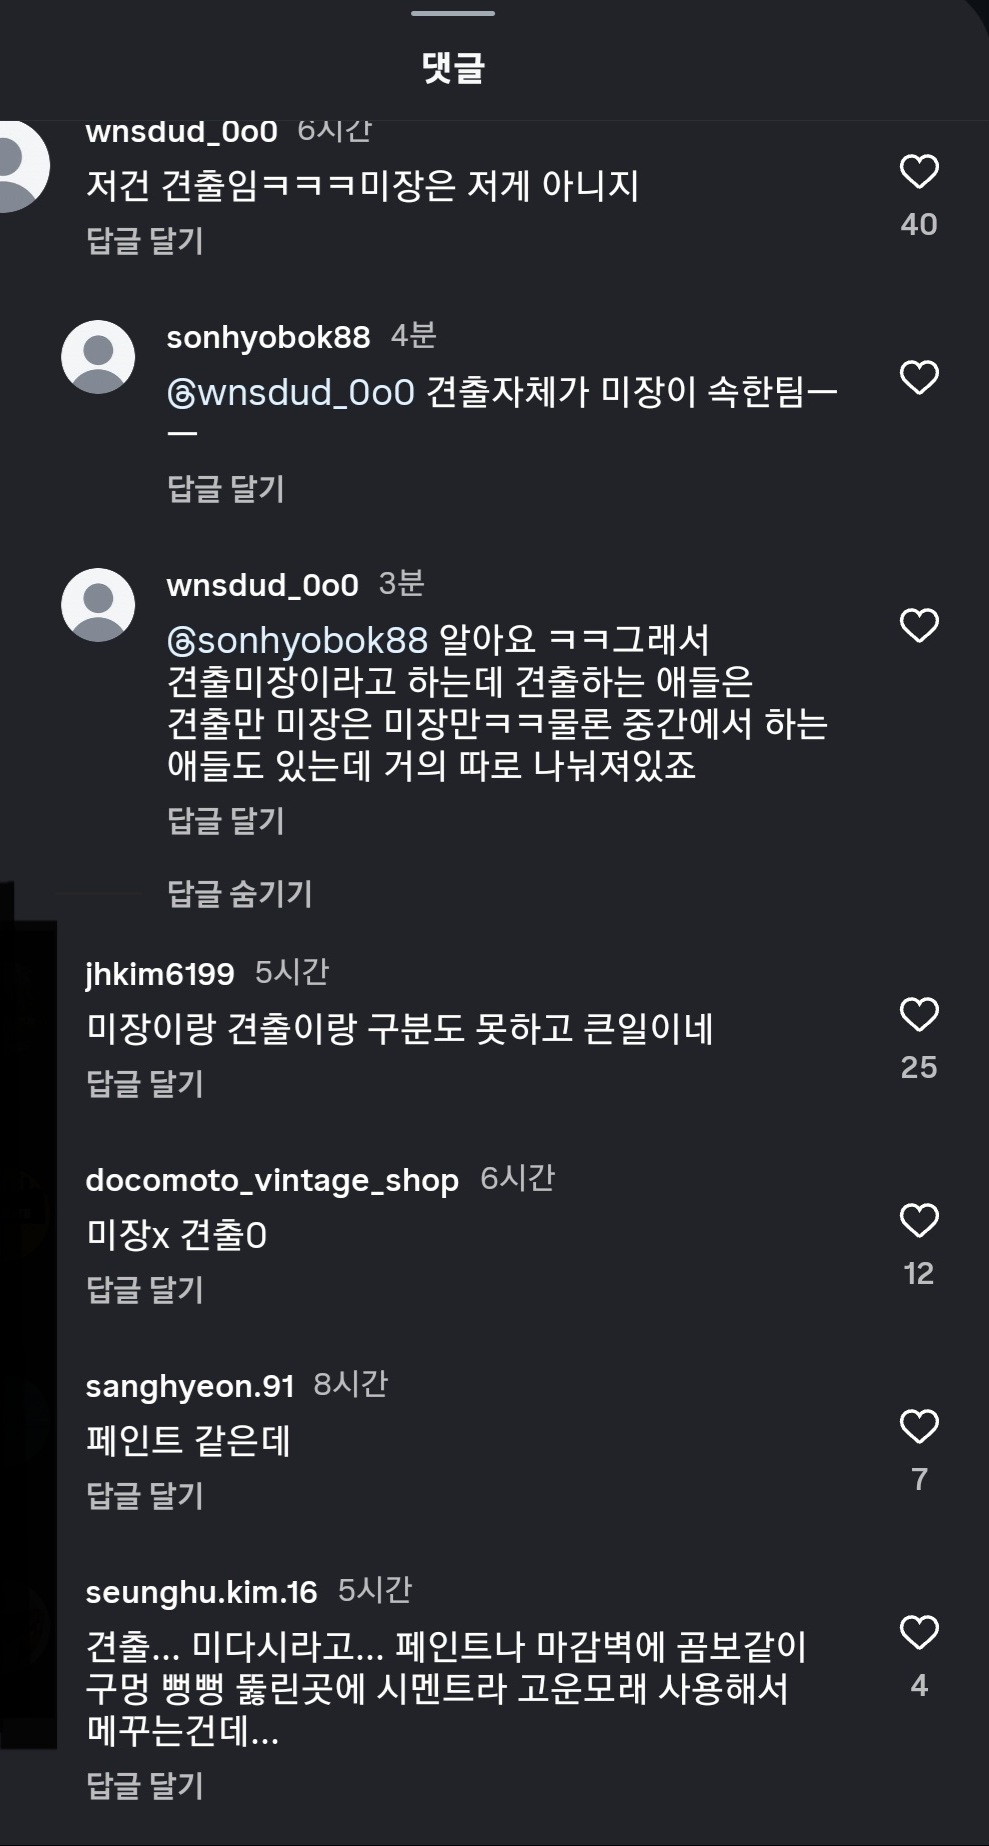
Task: Like jhkim6199's comment with 25 likes
Action: [x=919, y=1015]
